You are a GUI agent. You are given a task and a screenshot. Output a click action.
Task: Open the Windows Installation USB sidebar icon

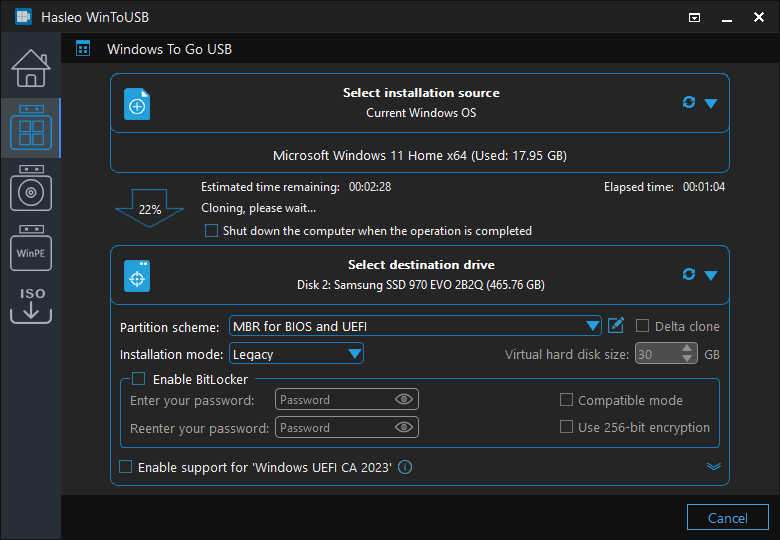pyautogui.click(x=31, y=188)
